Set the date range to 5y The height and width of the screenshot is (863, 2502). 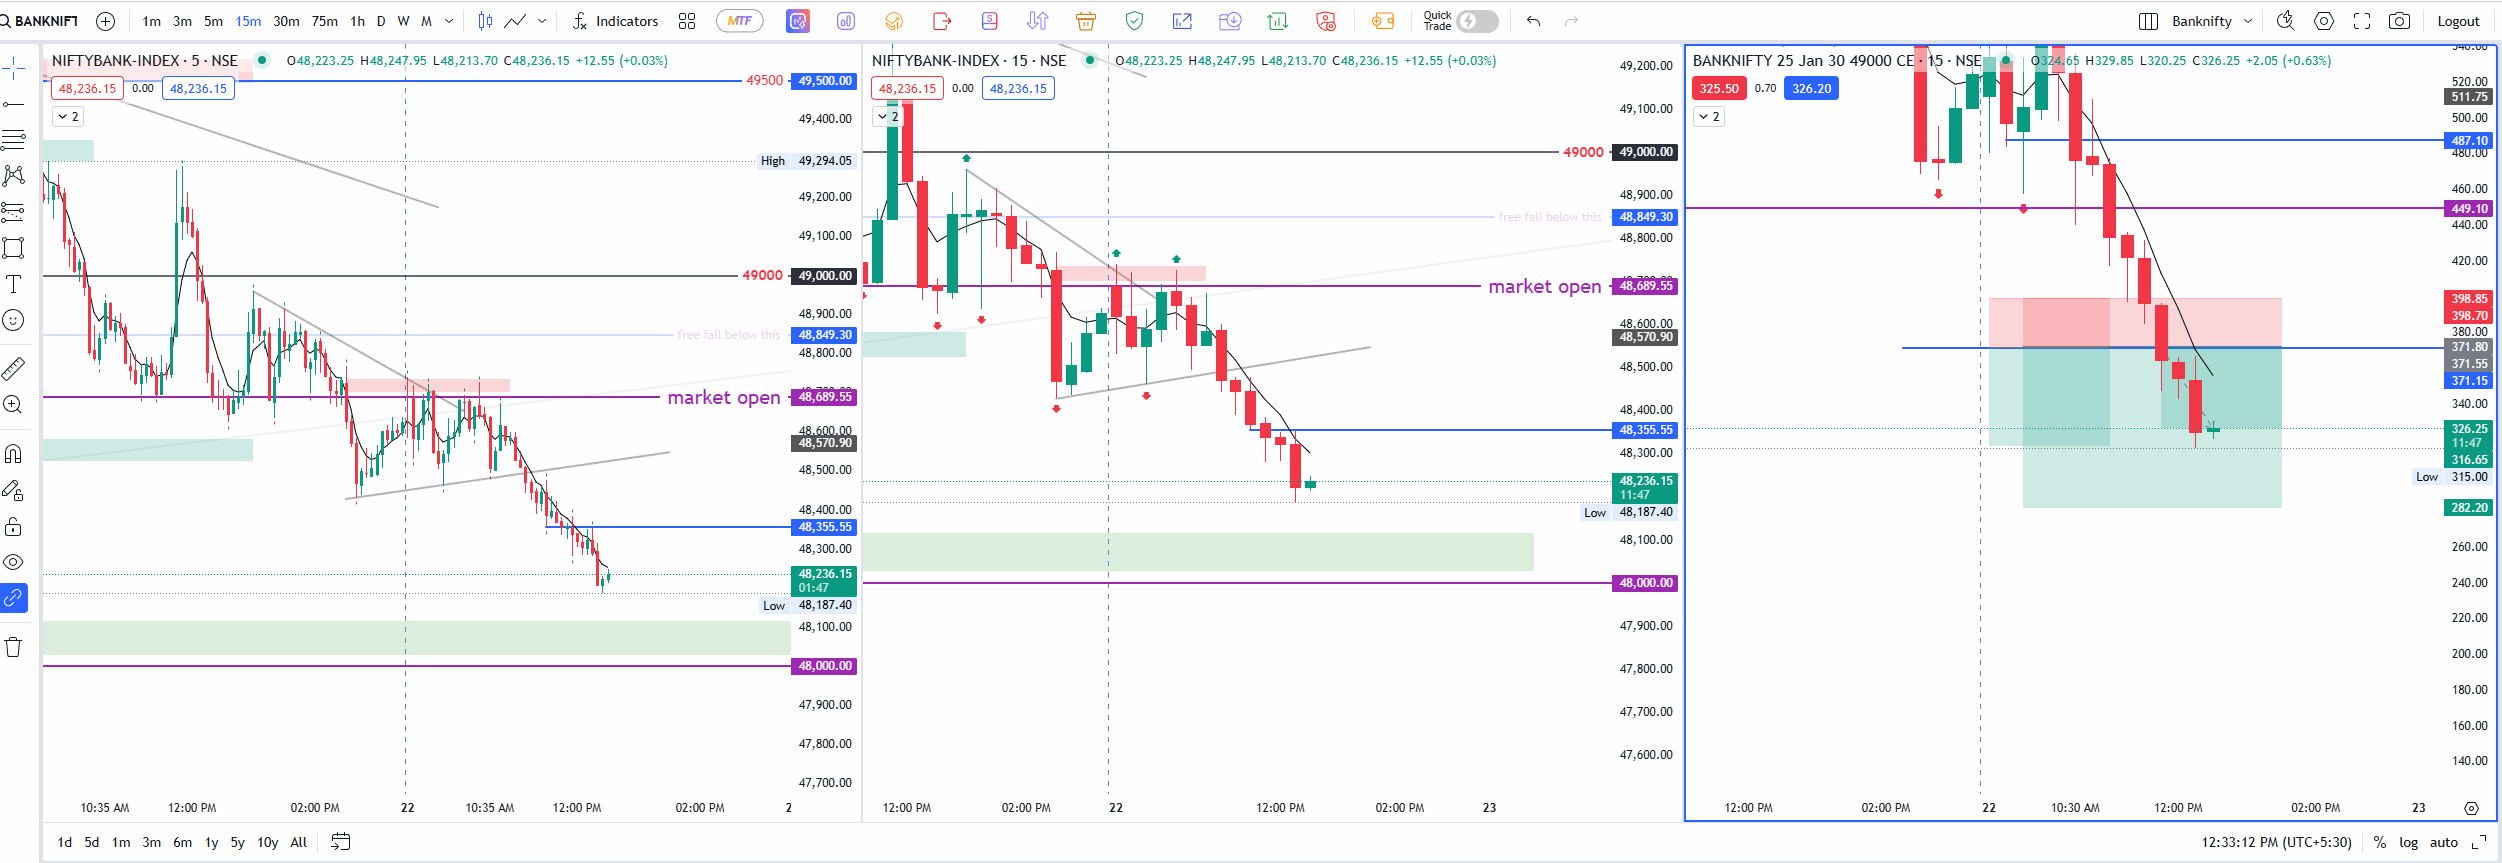coord(237,842)
